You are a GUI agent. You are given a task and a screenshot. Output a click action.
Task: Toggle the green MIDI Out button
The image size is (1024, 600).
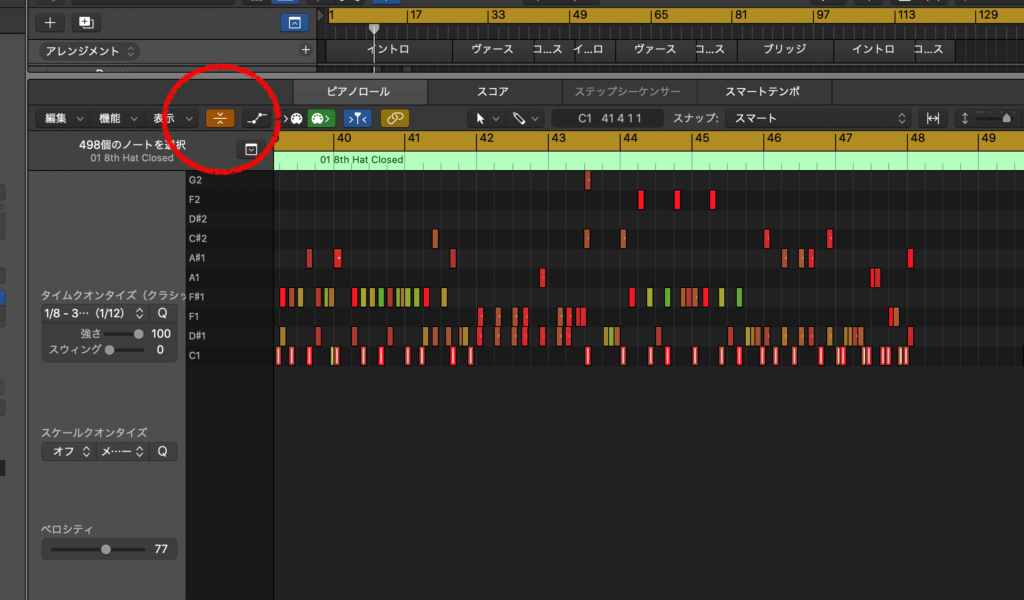(x=321, y=118)
